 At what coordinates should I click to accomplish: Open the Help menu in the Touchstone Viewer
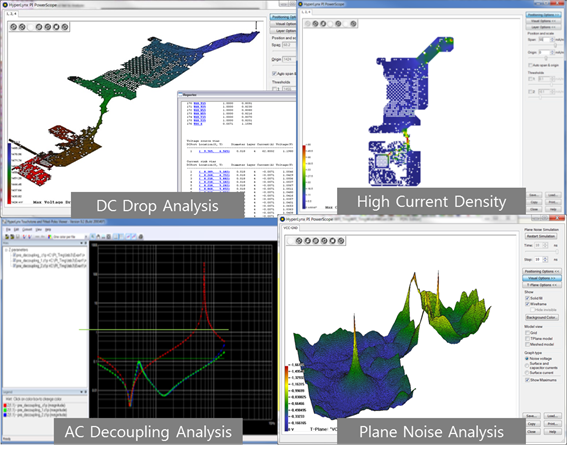(48, 229)
